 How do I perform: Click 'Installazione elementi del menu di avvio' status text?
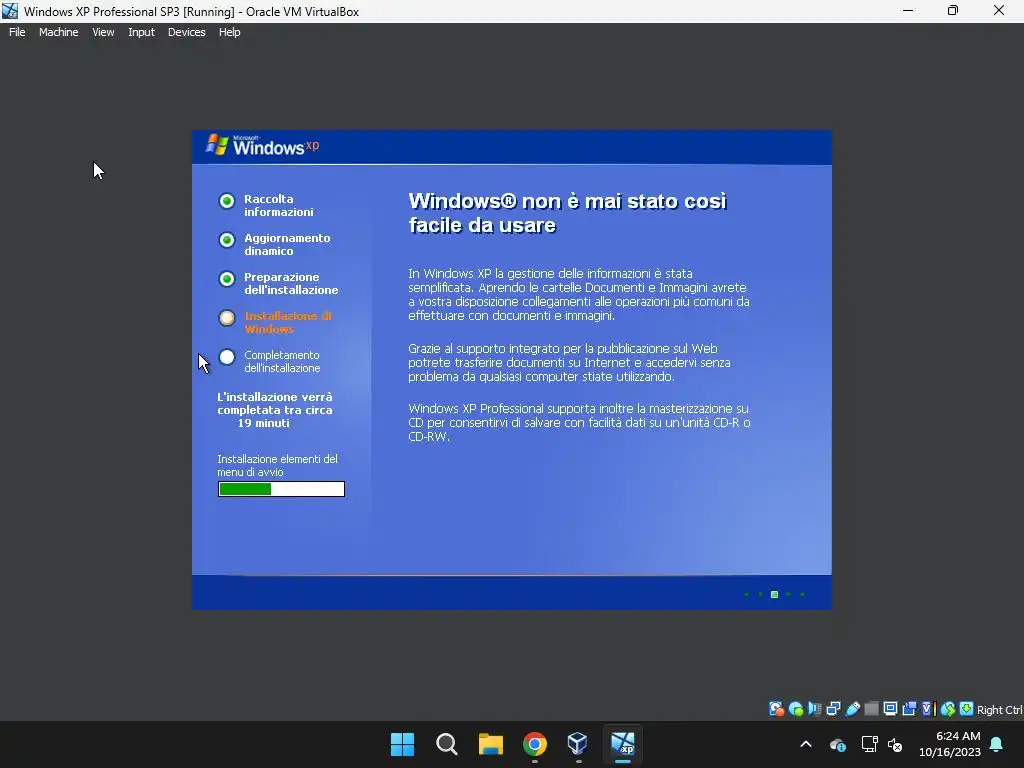(x=278, y=466)
